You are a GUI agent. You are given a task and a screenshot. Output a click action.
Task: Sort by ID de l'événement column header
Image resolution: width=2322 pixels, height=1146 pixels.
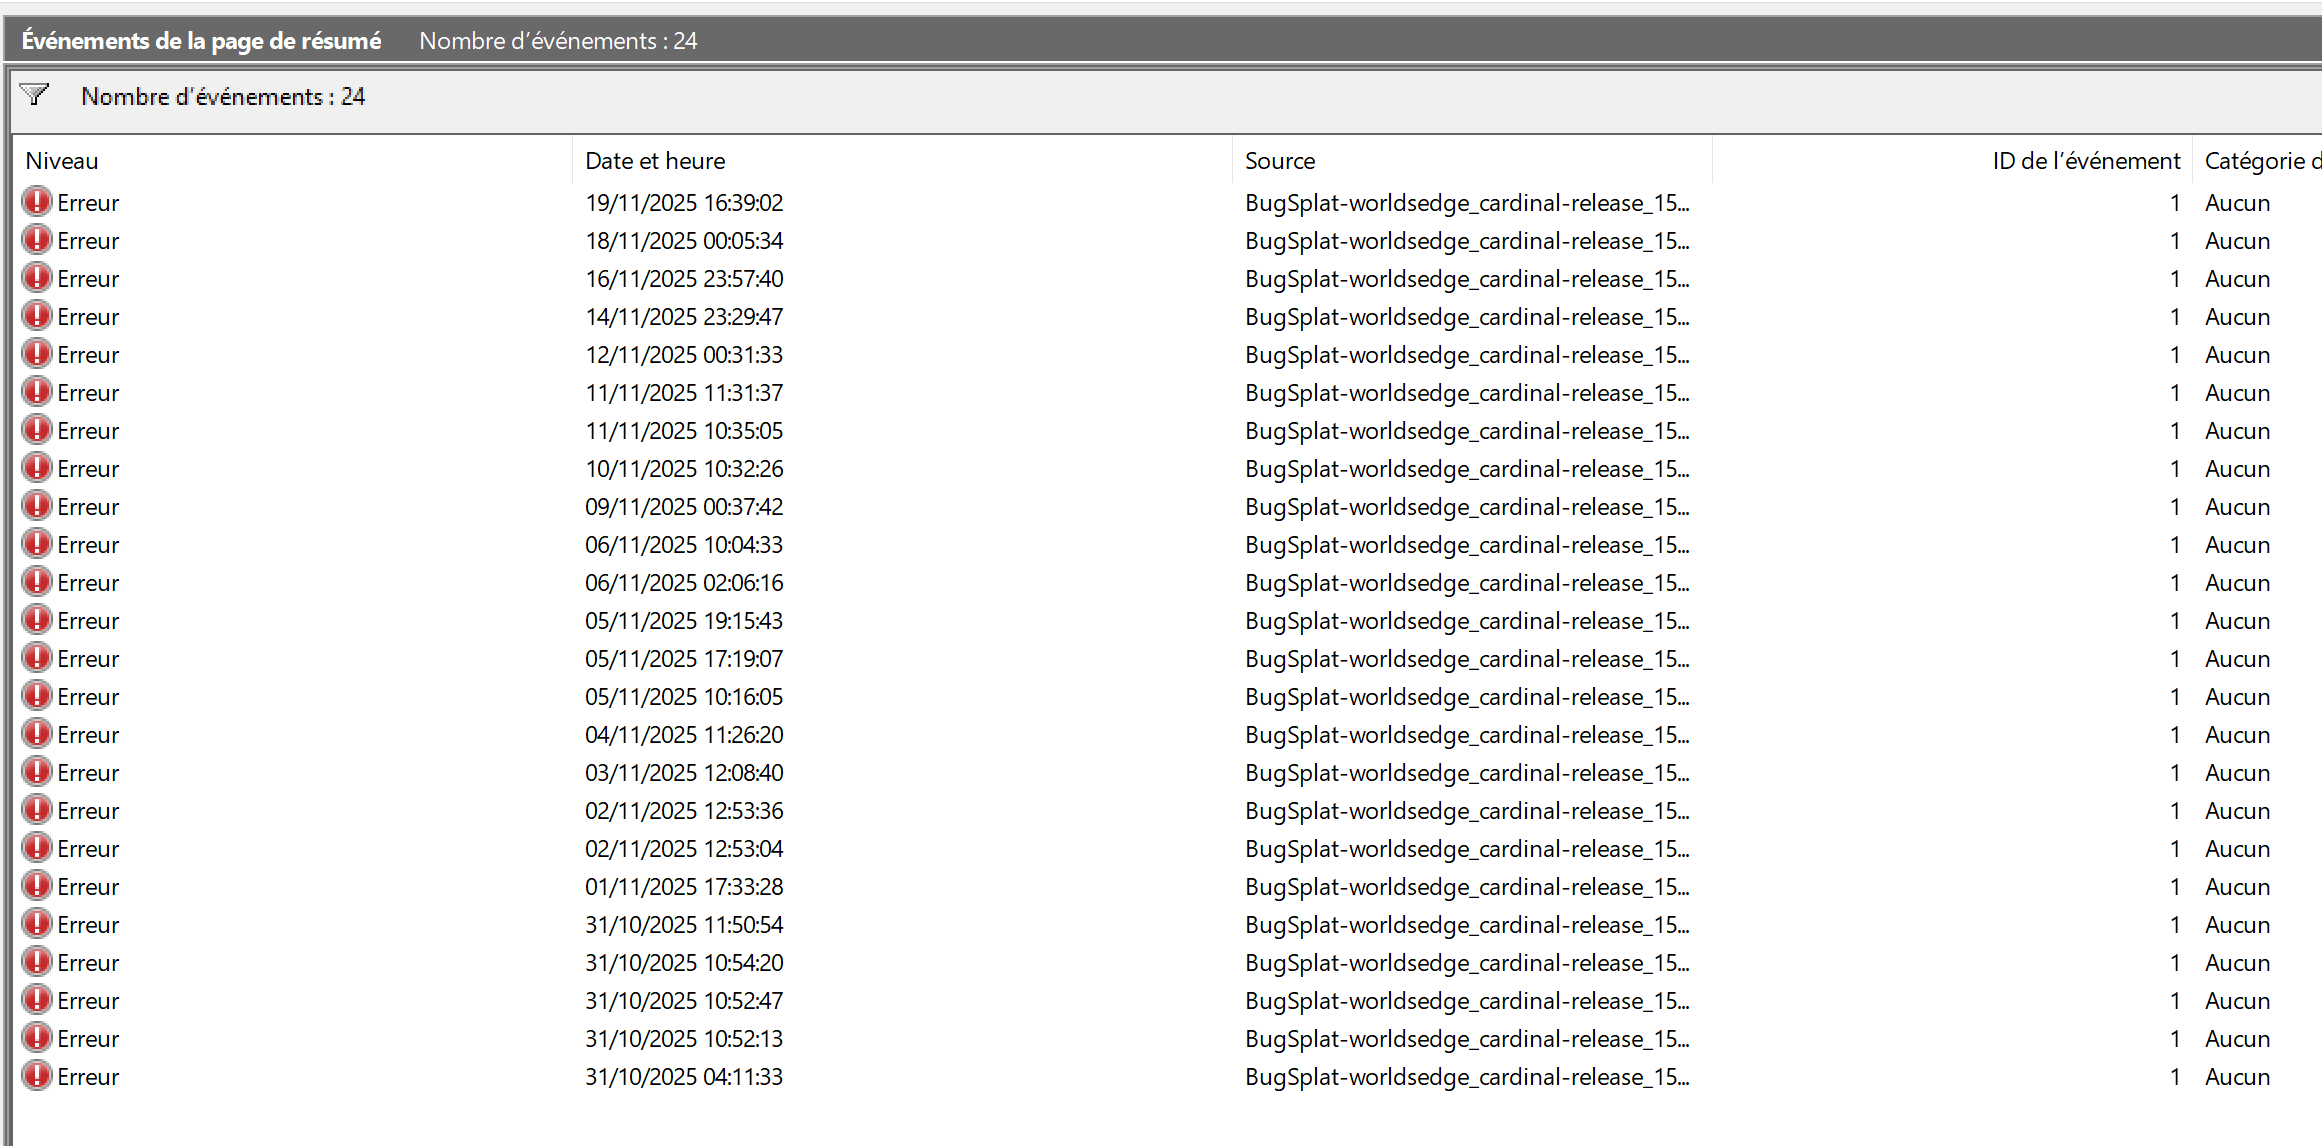pyautogui.click(x=2085, y=161)
